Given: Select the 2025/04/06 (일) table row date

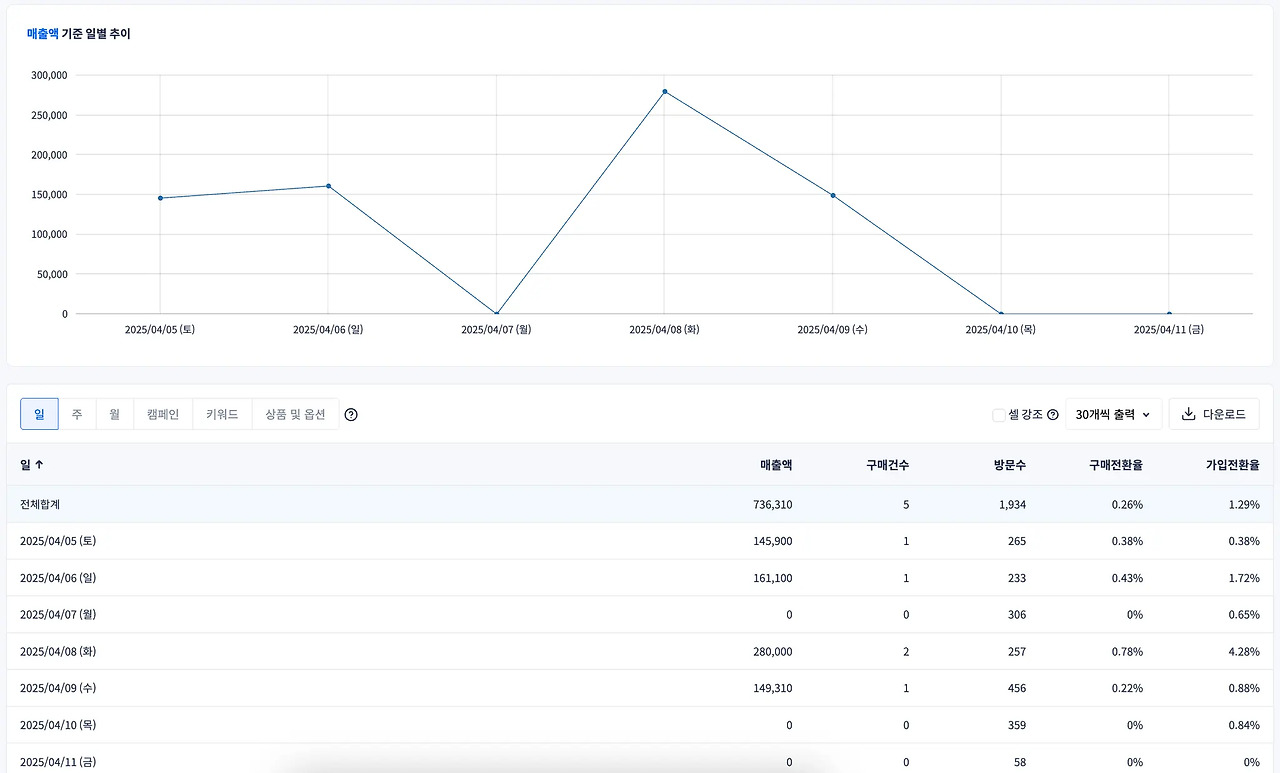Looking at the screenshot, I should click(x=58, y=578).
